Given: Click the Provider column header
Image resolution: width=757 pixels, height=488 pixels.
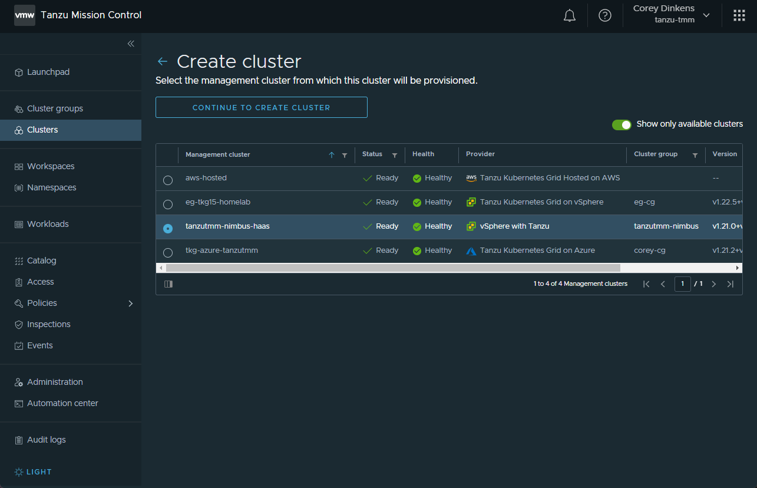Looking at the screenshot, I should [480, 154].
